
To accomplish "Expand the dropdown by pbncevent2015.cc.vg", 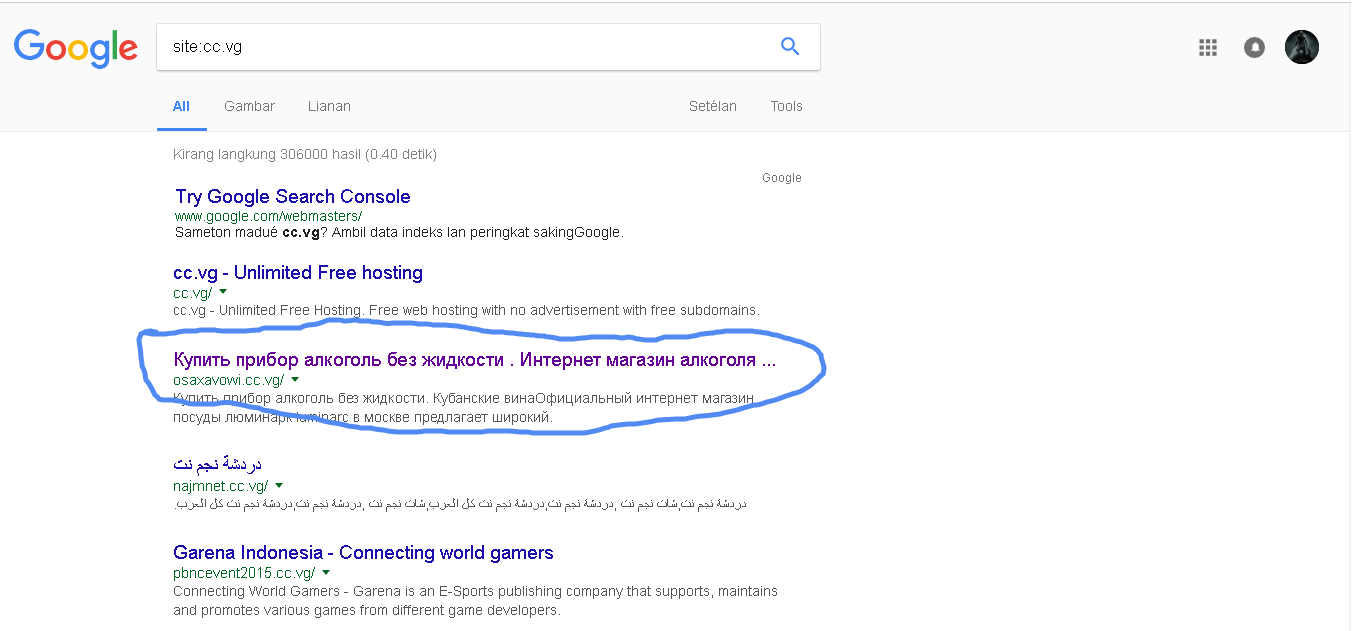I will [x=325, y=572].
